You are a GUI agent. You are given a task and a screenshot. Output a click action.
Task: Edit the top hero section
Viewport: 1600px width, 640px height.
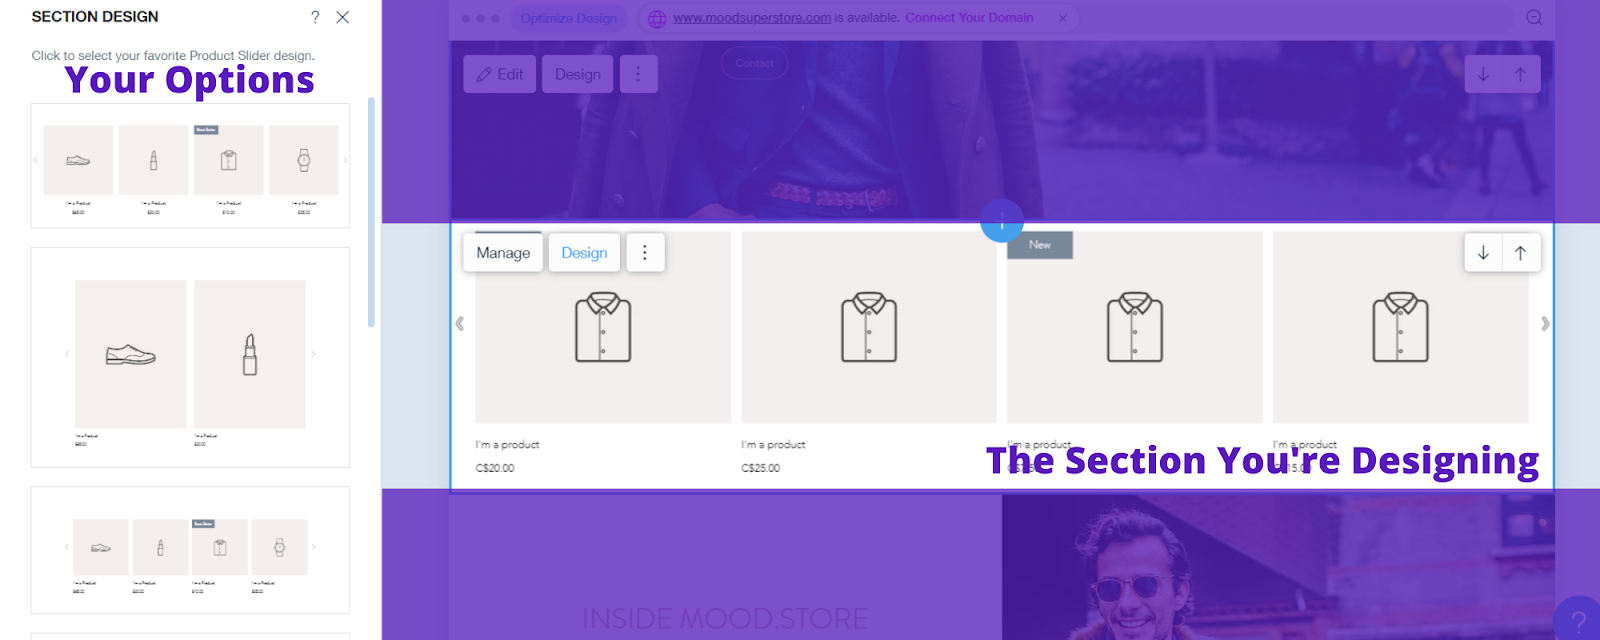click(500, 74)
